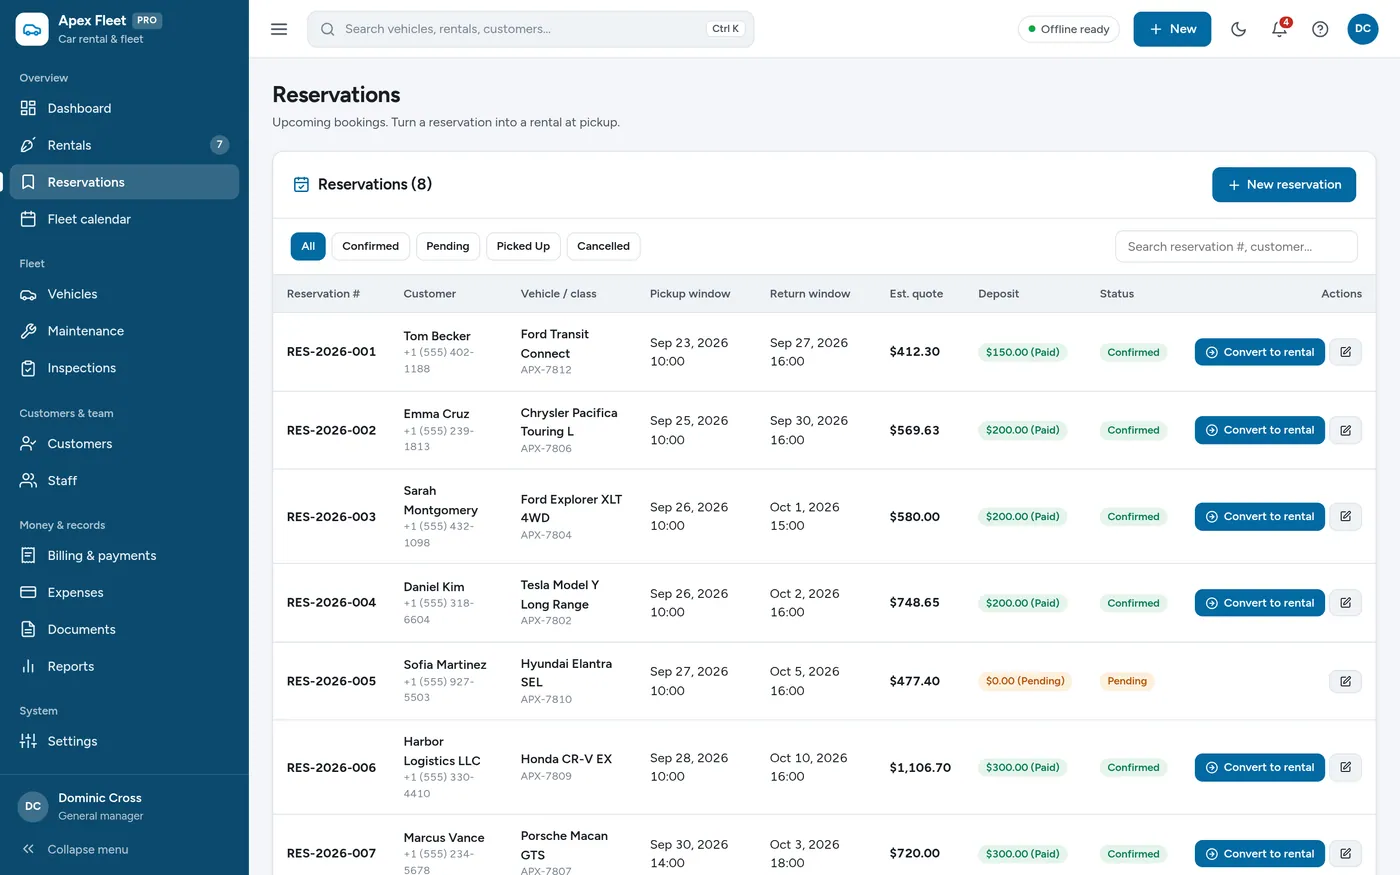View Reports
The height and width of the screenshot is (875, 1400).
pos(124,667)
